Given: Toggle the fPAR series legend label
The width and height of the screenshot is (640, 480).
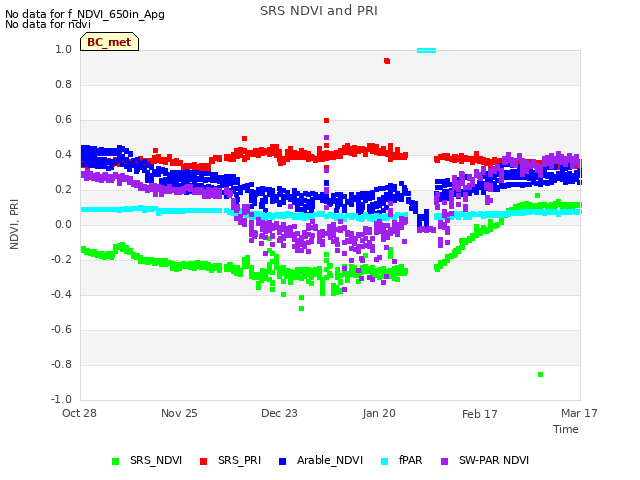Looking at the screenshot, I should [x=411, y=460].
